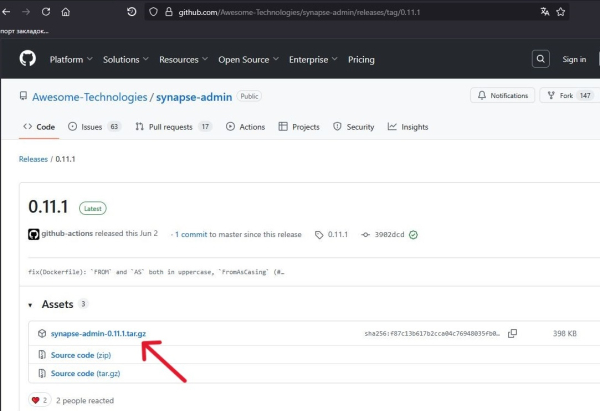Click the fork count 147
Image resolution: width=600 pixels, height=411 pixels.
click(x=585, y=95)
